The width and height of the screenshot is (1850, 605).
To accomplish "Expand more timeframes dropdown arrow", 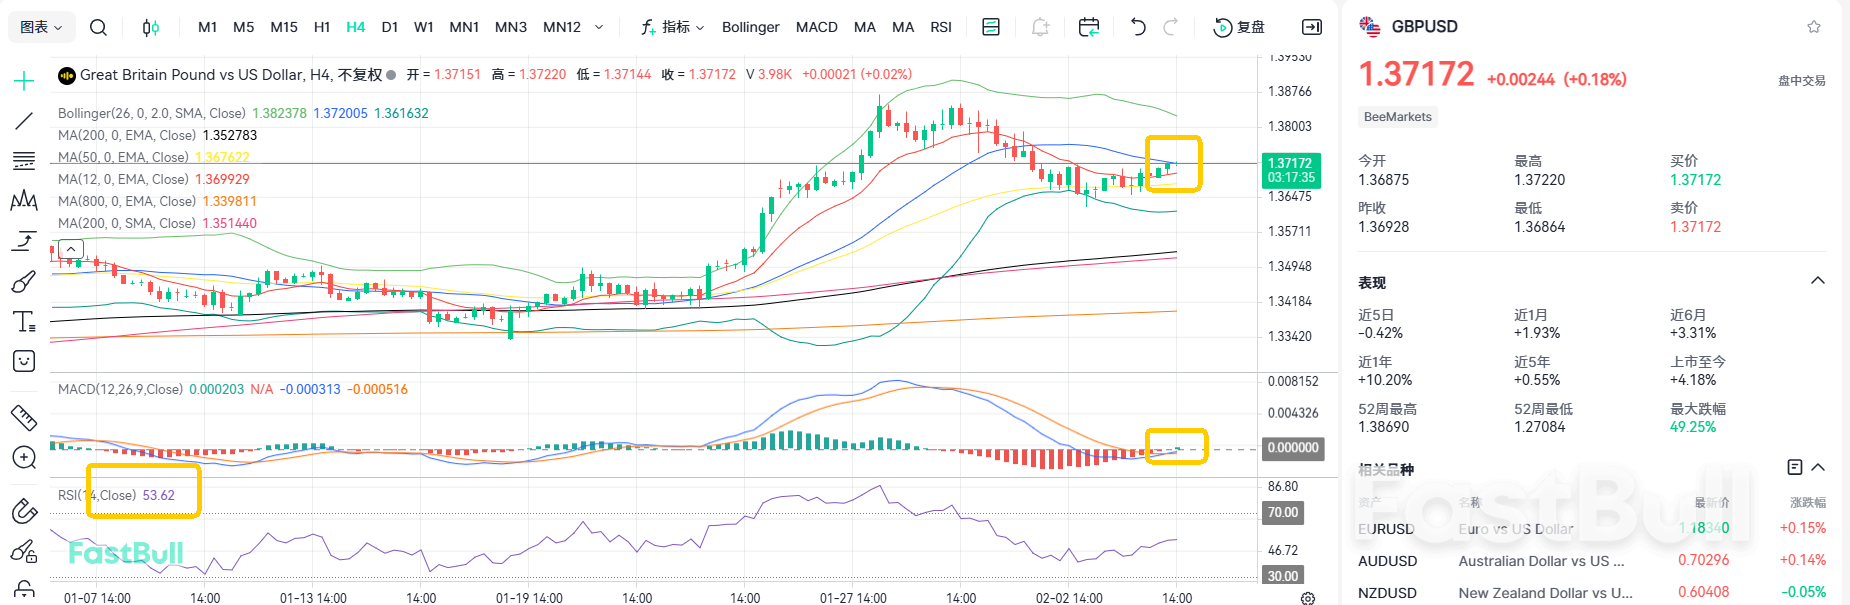I will [599, 27].
